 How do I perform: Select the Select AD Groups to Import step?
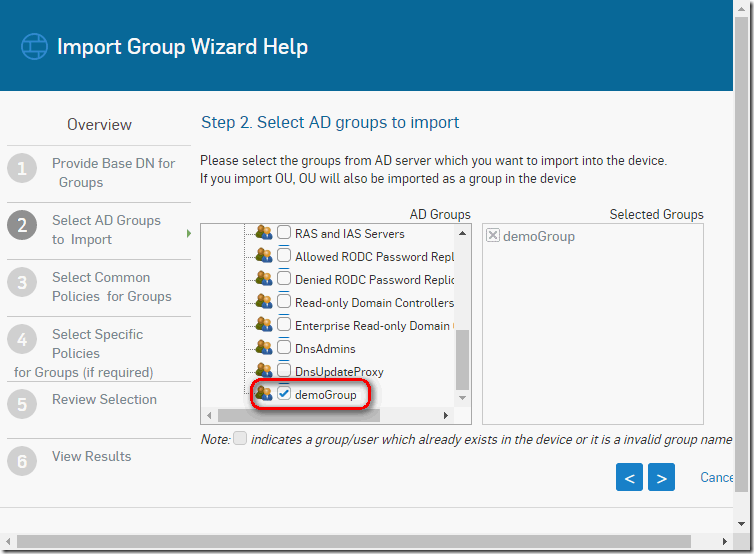(x=106, y=229)
